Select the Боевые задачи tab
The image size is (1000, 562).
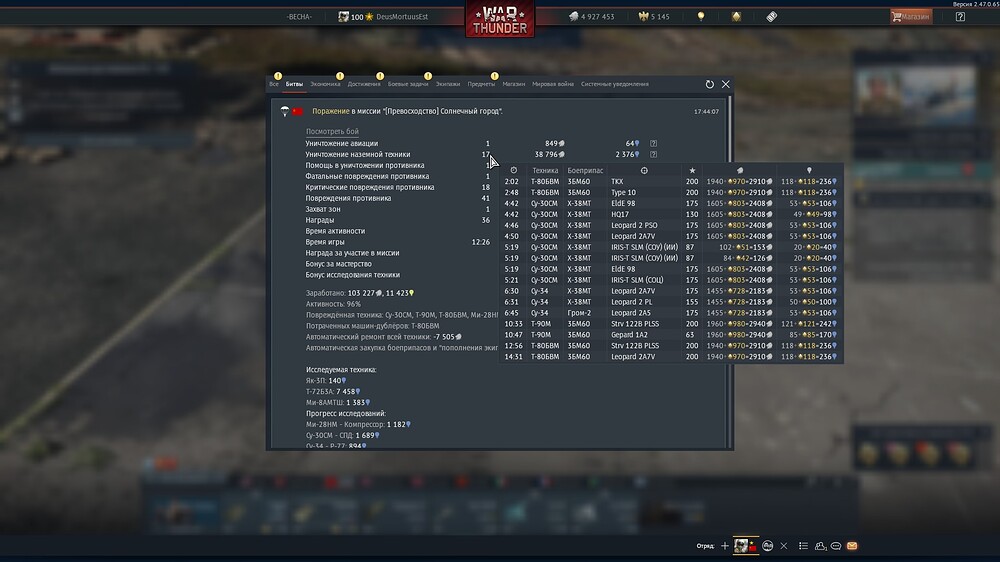click(409, 84)
